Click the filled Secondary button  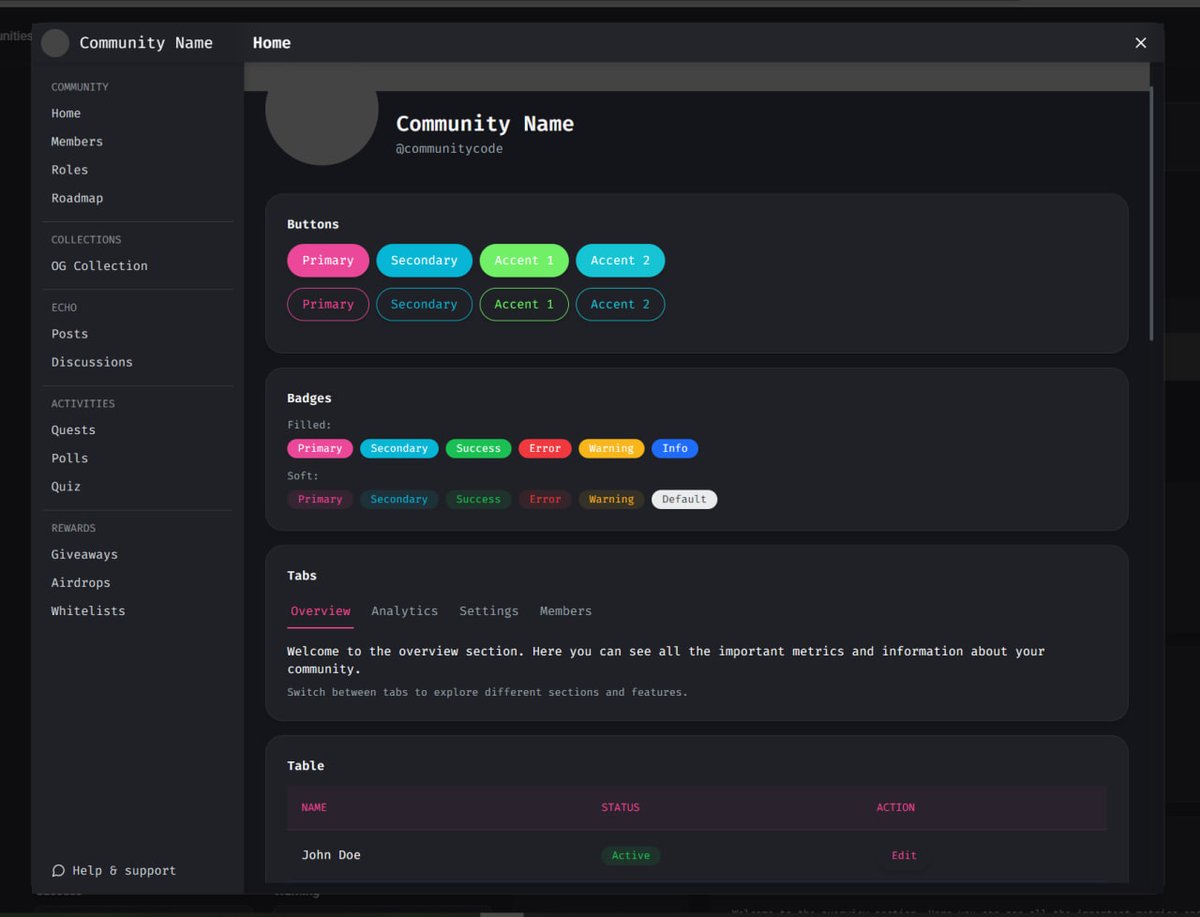424,260
